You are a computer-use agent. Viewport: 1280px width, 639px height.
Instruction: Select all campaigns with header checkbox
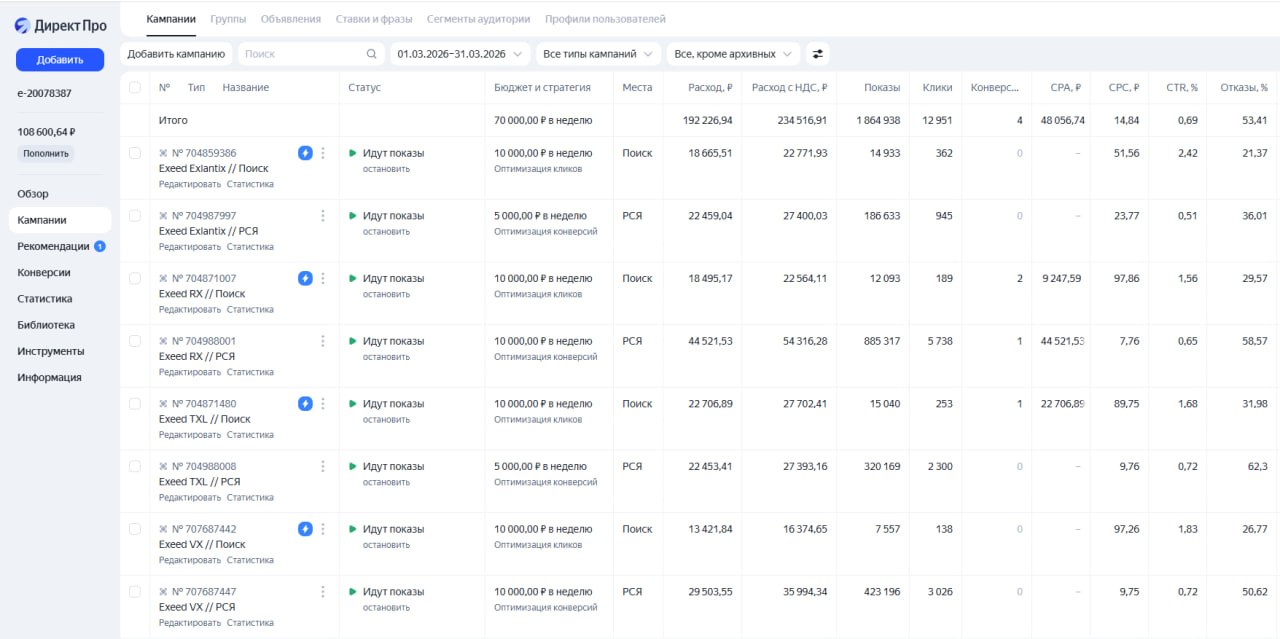coord(135,88)
